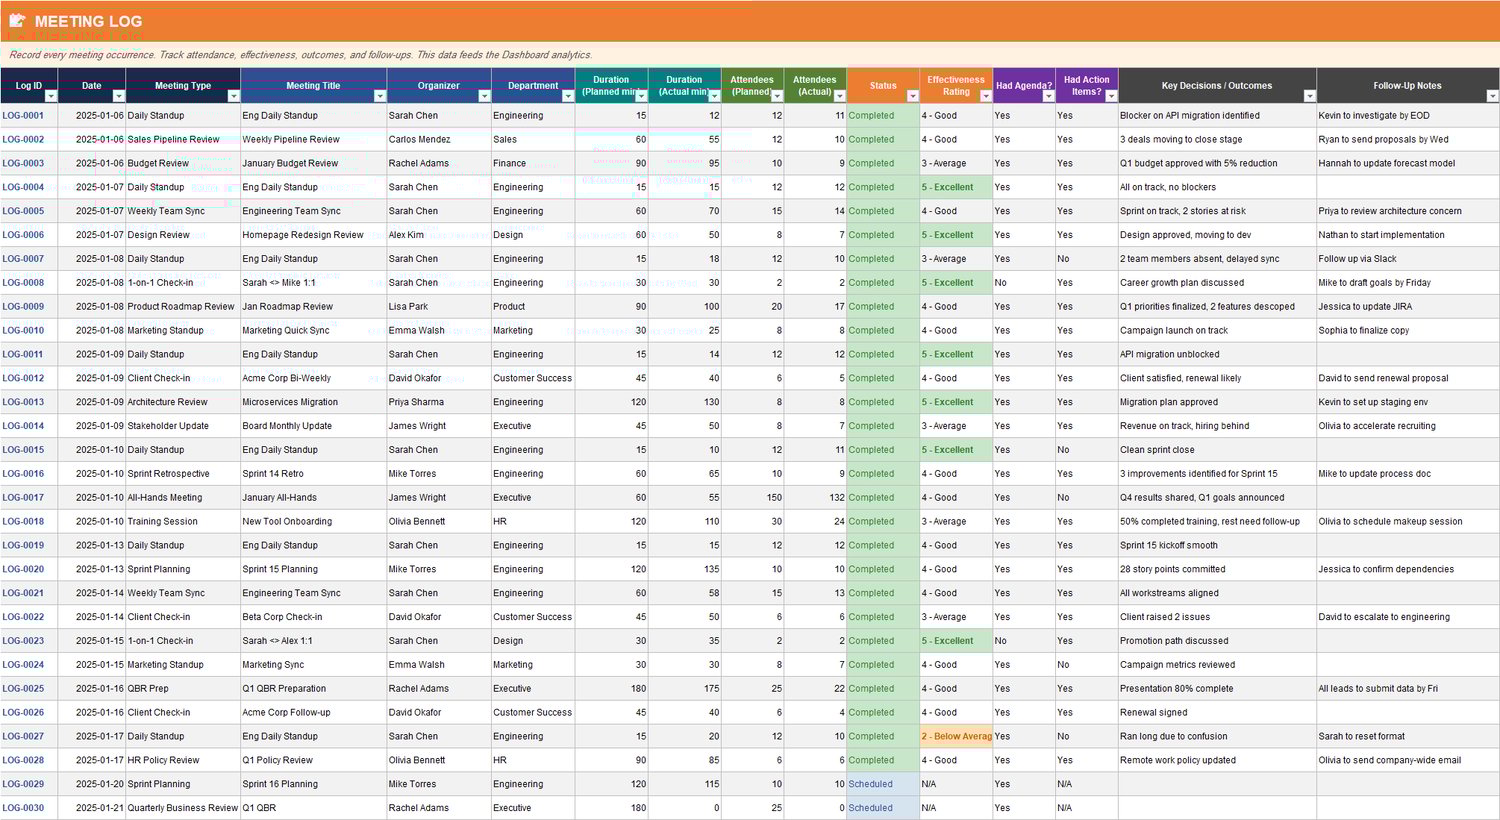Open the Follow-Up Notes filter icon

coord(1491,94)
